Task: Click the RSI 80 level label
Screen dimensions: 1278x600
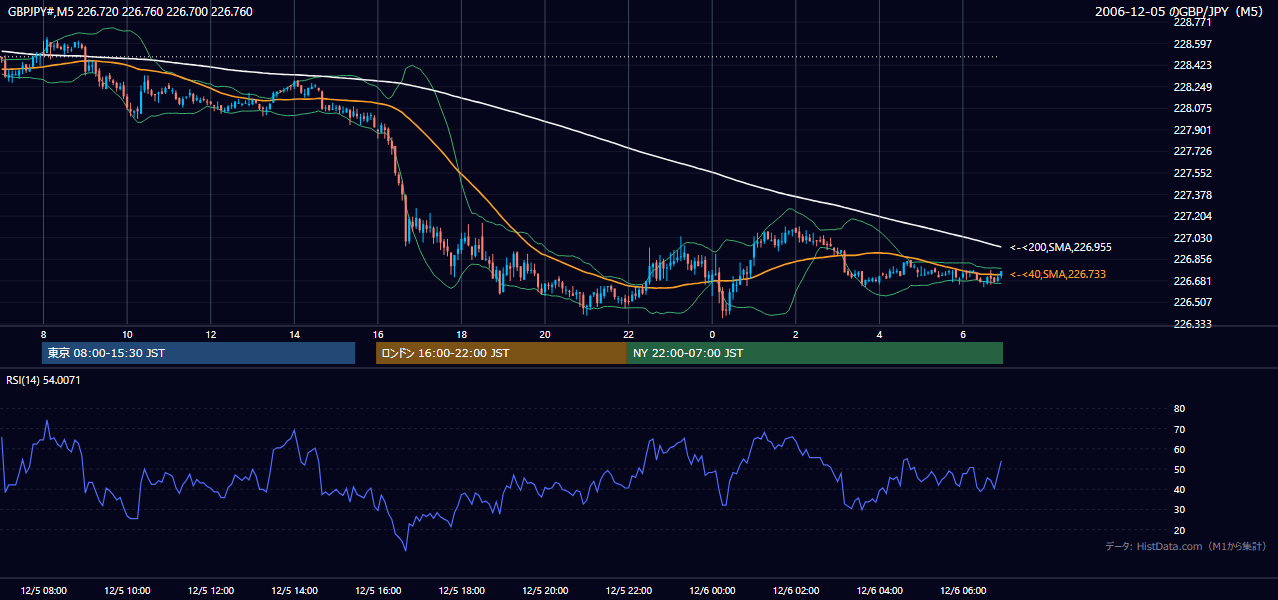Action: pos(1179,409)
